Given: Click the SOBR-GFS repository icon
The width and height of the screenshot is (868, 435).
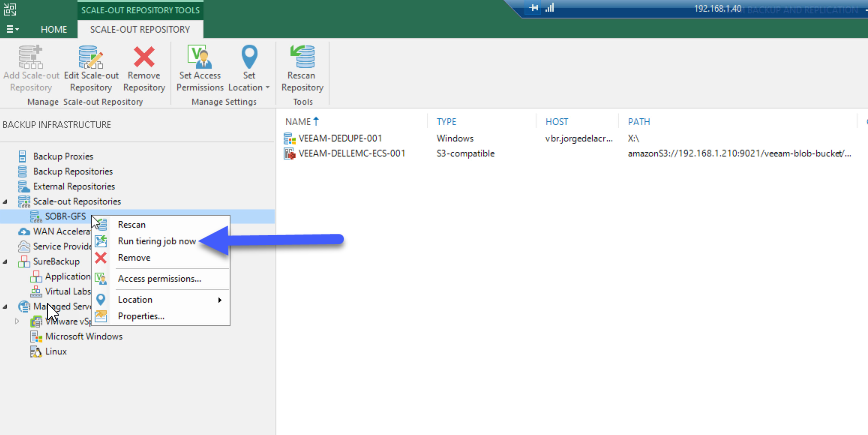Looking at the screenshot, I should point(36,216).
